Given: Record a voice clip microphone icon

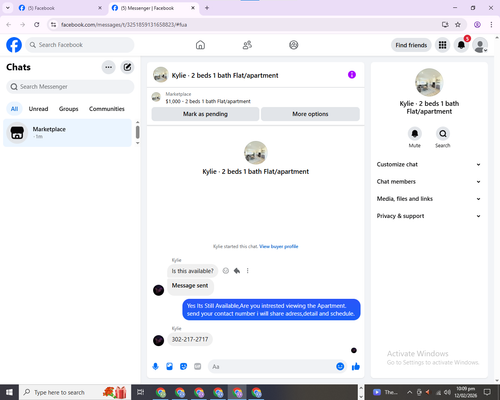Looking at the screenshot, I should [x=155, y=367].
